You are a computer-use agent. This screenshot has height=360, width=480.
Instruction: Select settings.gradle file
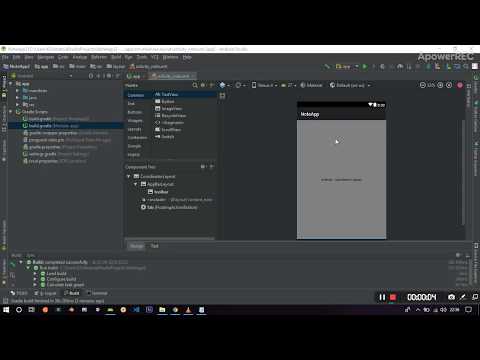[55, 154]
